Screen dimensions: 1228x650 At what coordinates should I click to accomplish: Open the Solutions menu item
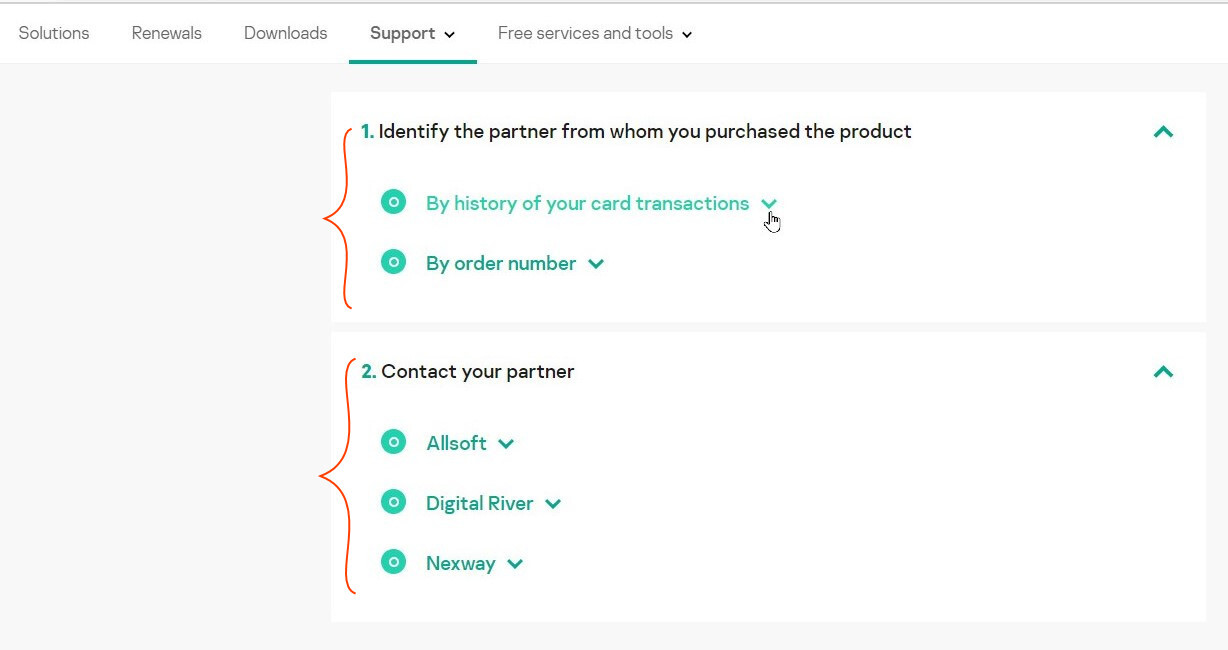click(x=54, y=33)
